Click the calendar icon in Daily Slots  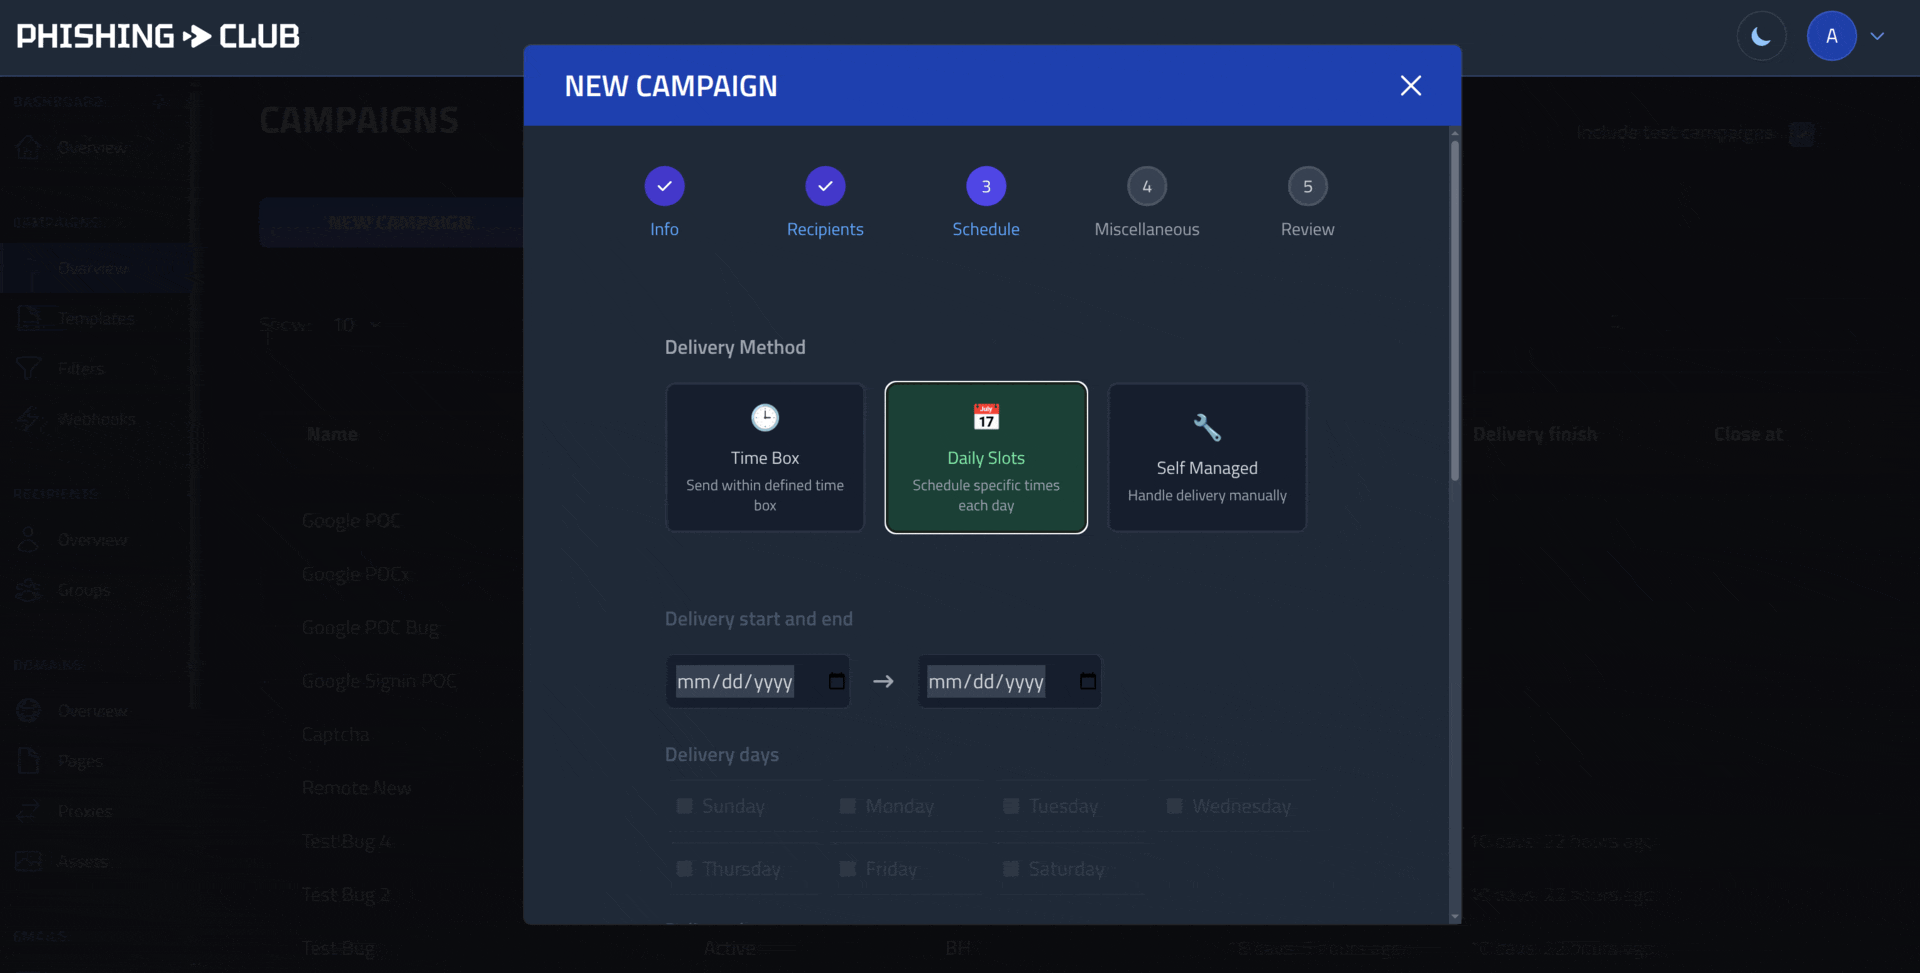[986, 417]
